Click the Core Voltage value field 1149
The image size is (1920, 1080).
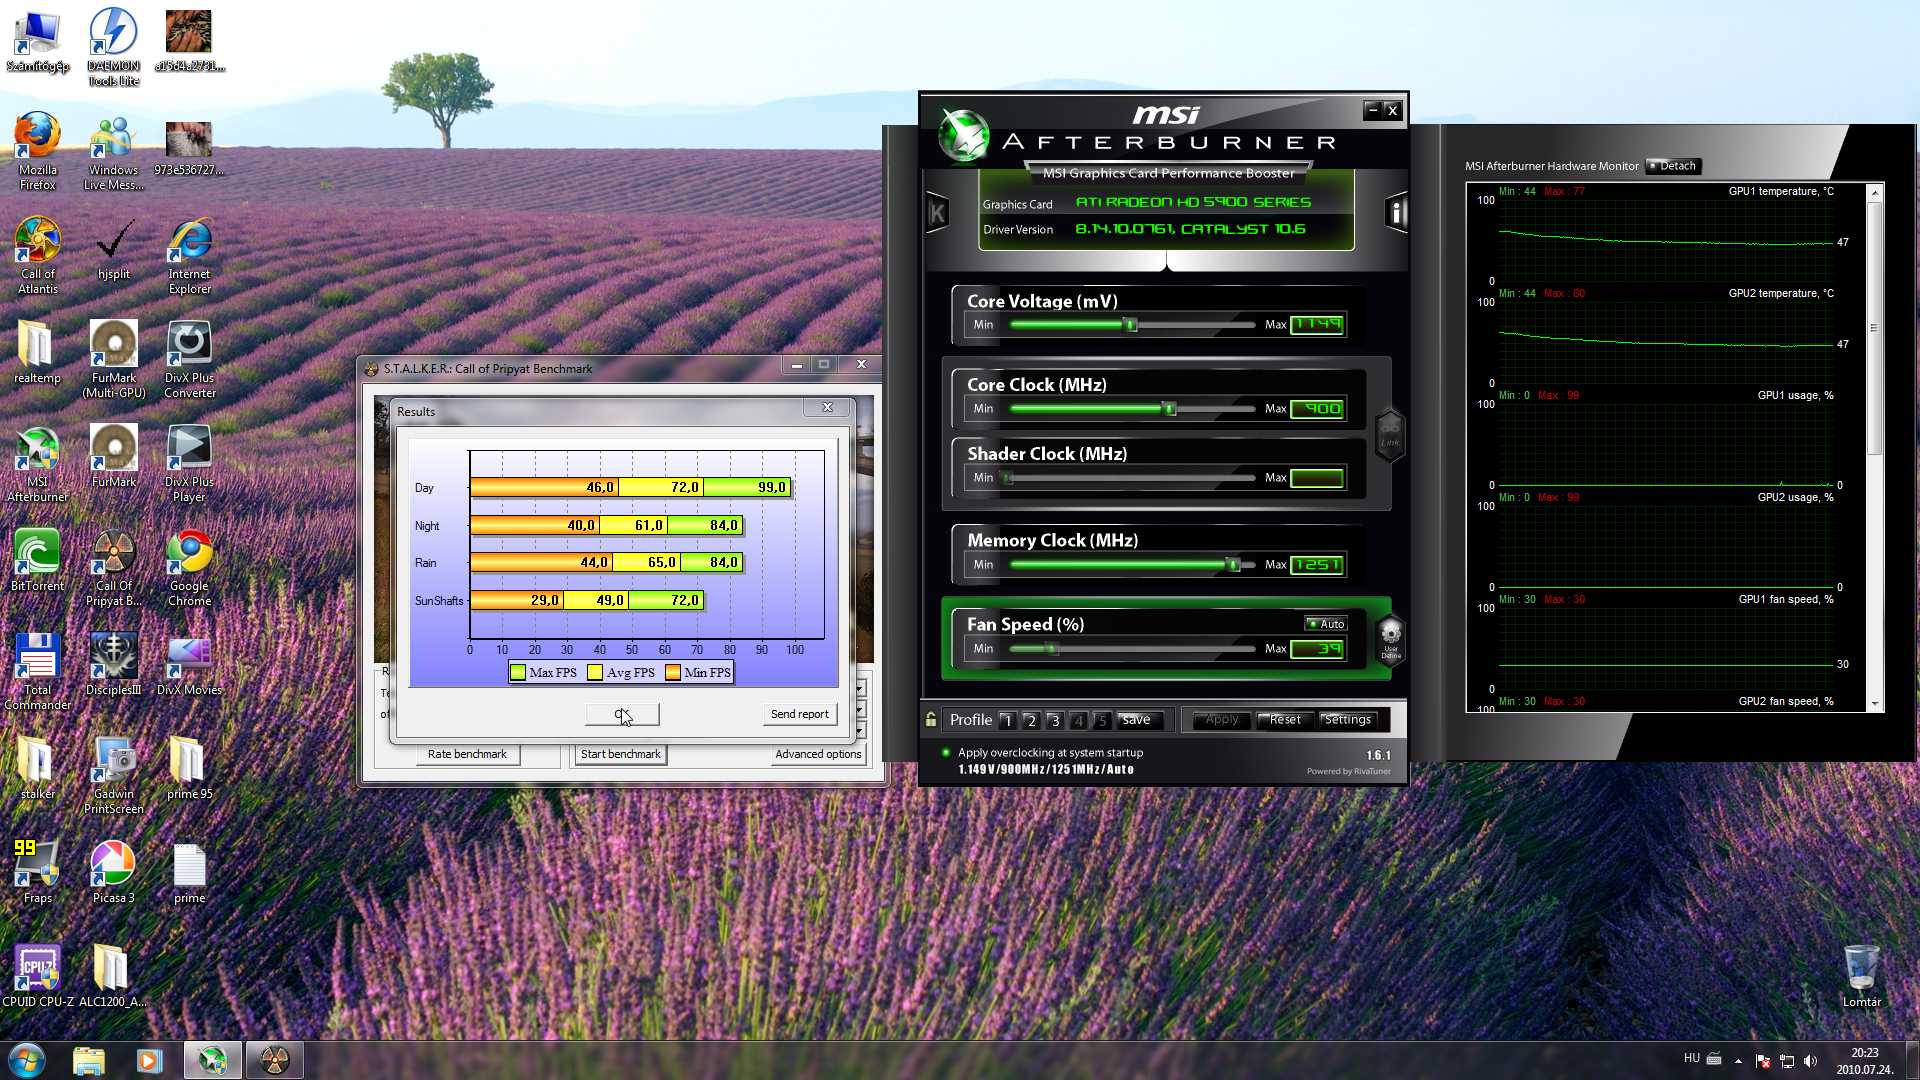point(1317,324)
